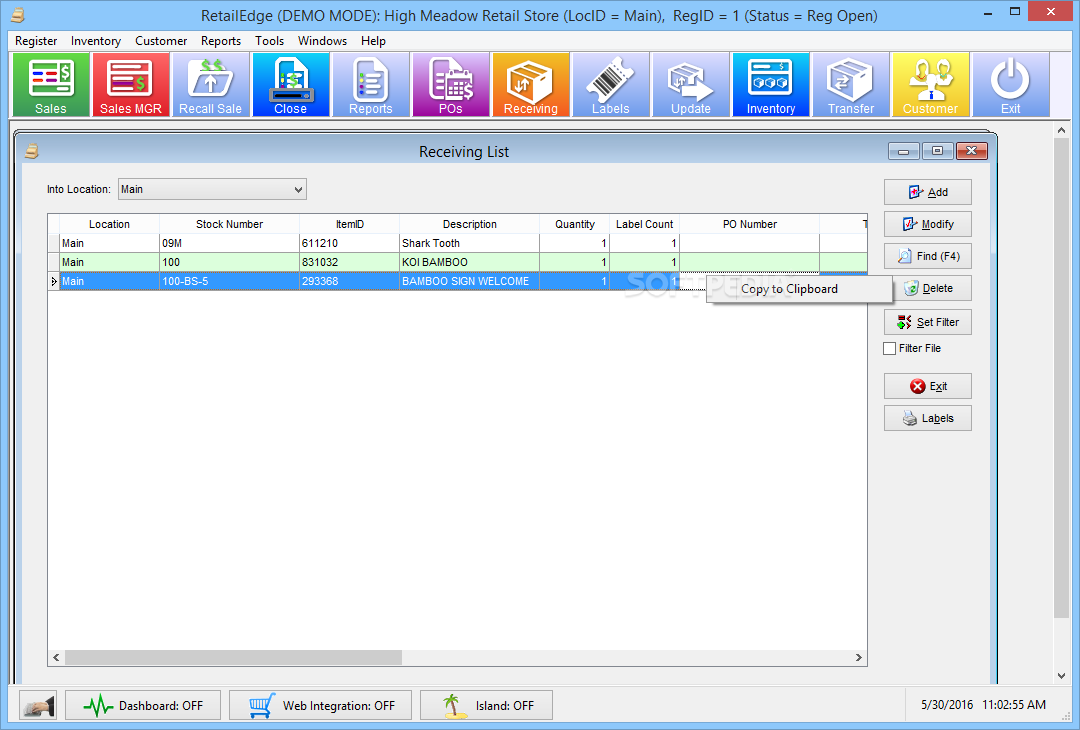Toggle Web Integration: OFF button
1080x730 pixels.
click(x=320, y=705)
